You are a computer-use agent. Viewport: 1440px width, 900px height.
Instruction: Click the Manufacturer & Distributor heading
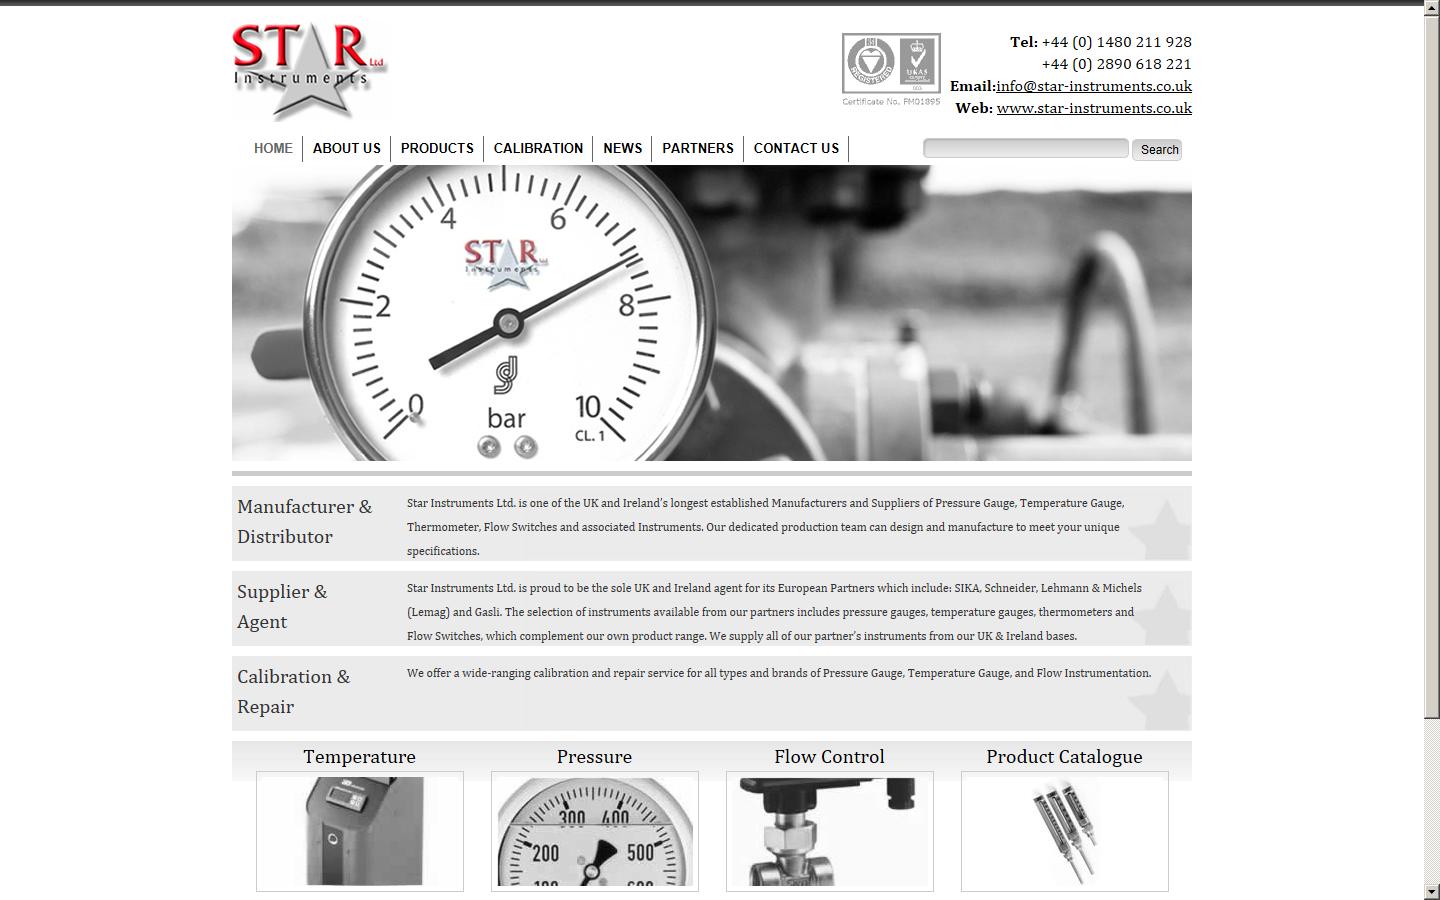304,521
